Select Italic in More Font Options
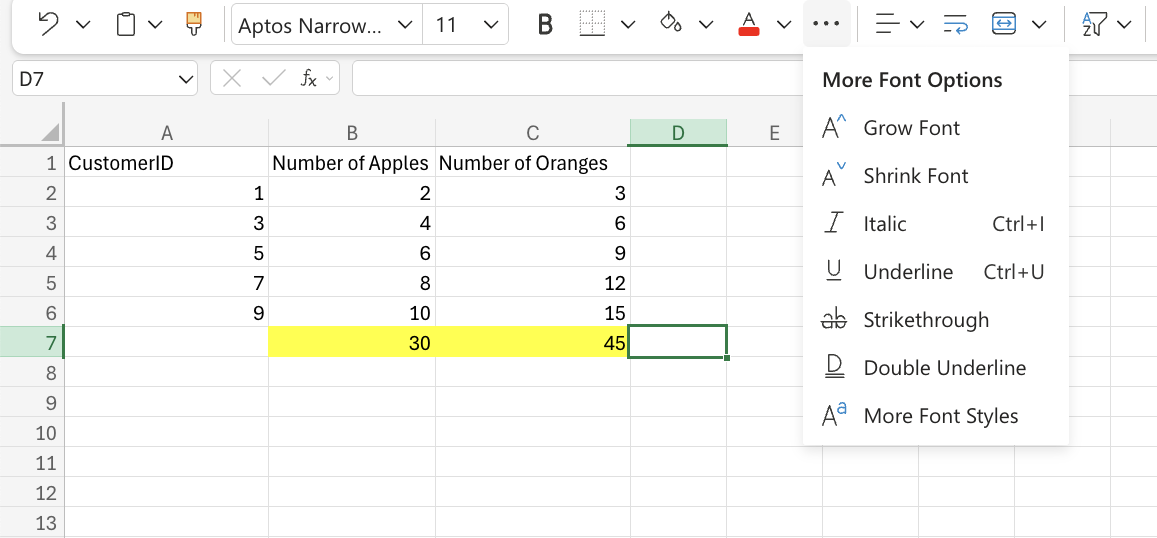 click(x=936, y=224)
